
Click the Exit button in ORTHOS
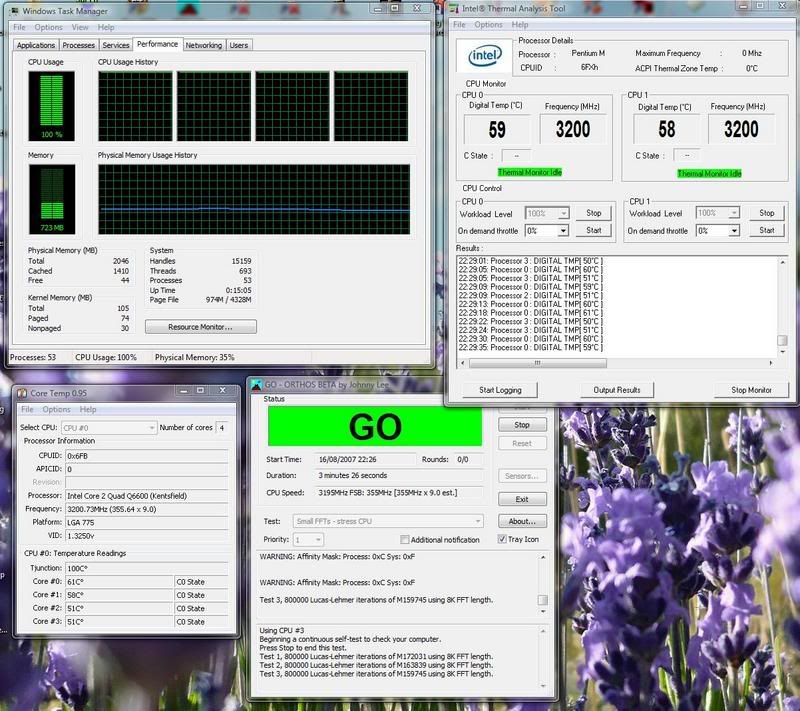[x=522, y=499]
